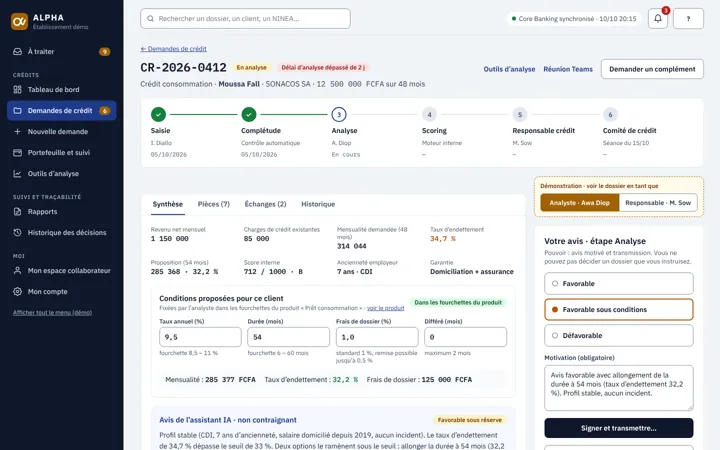This screenshot has width=720, height=450.
Task: Select the Favorable radio option
Action: point(619,284)
